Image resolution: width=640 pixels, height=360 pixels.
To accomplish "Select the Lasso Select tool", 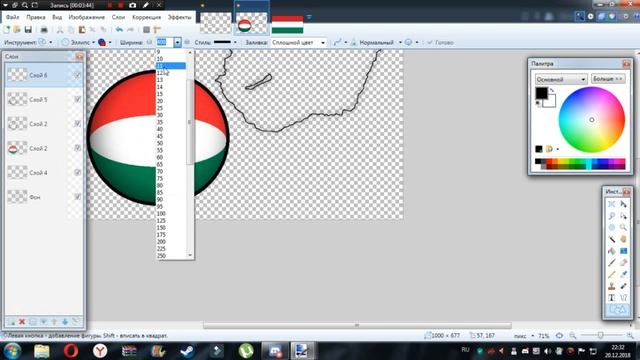I will (611, 216).
